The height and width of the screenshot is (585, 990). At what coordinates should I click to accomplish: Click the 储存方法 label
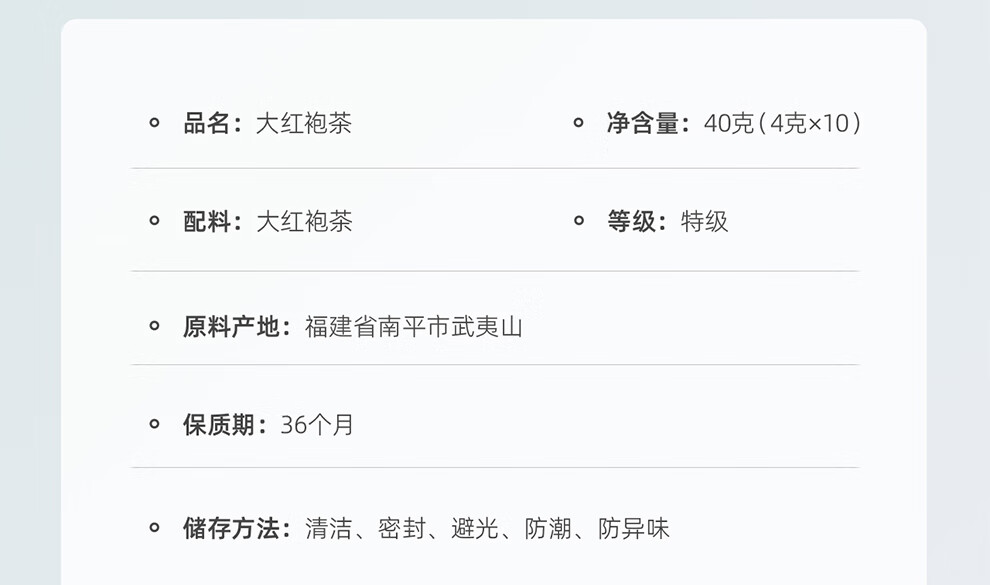[x=232, y=528]
